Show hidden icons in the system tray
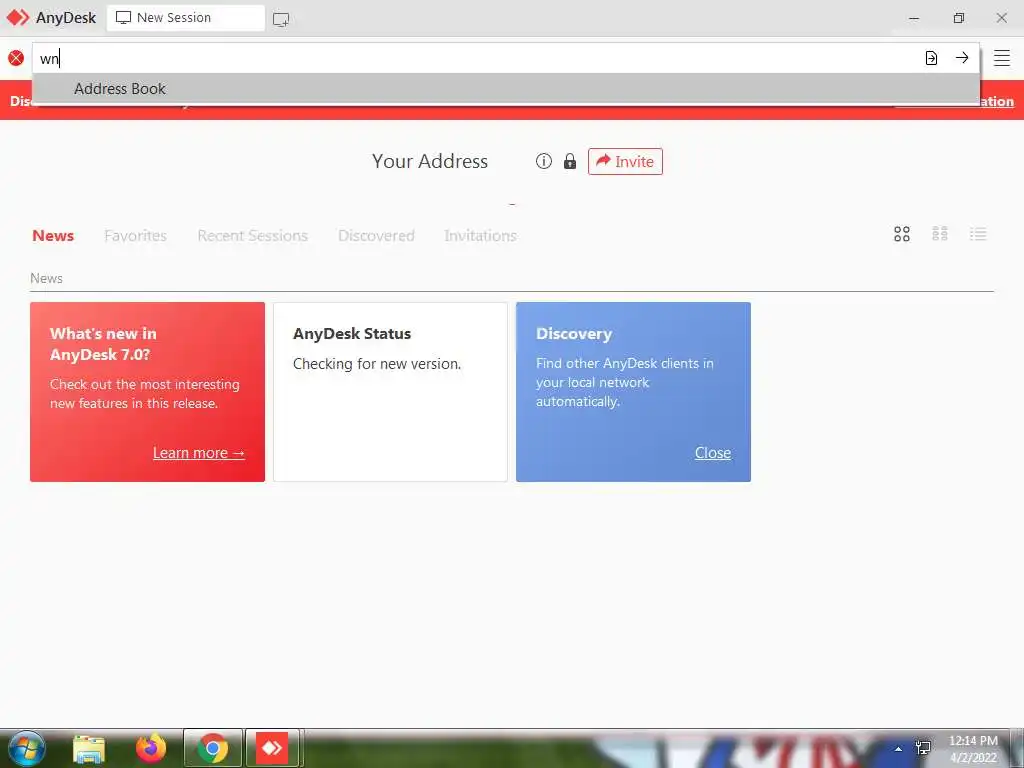1024x768 pixels. [899, 749]
